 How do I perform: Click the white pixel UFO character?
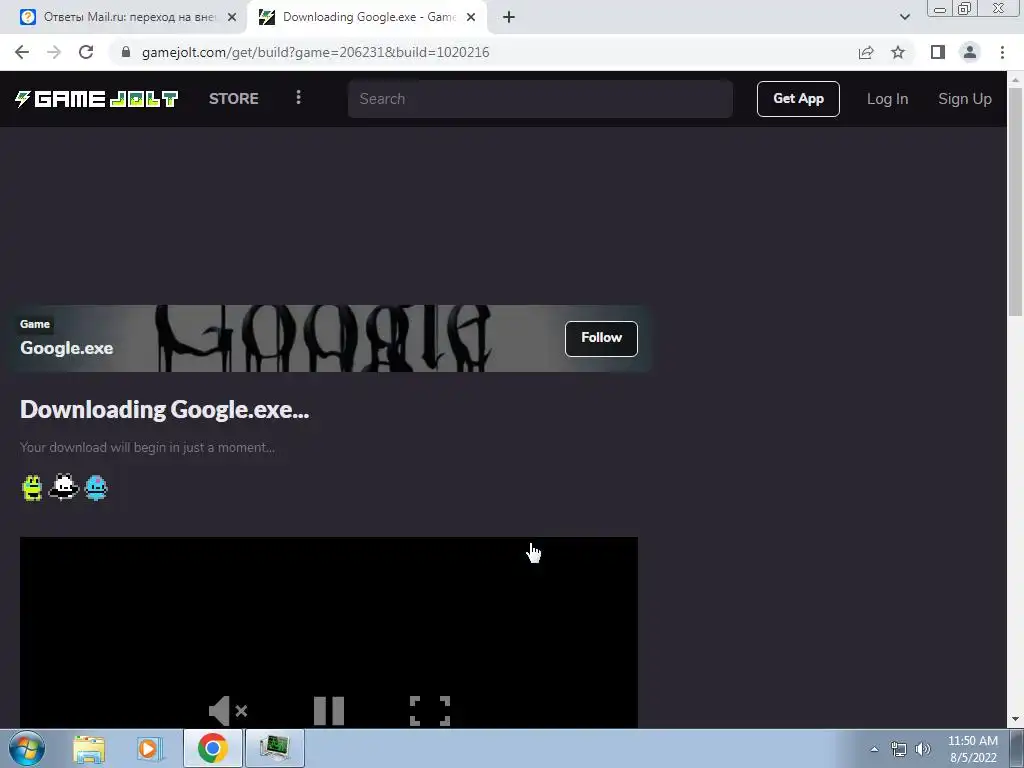(63, 487)
